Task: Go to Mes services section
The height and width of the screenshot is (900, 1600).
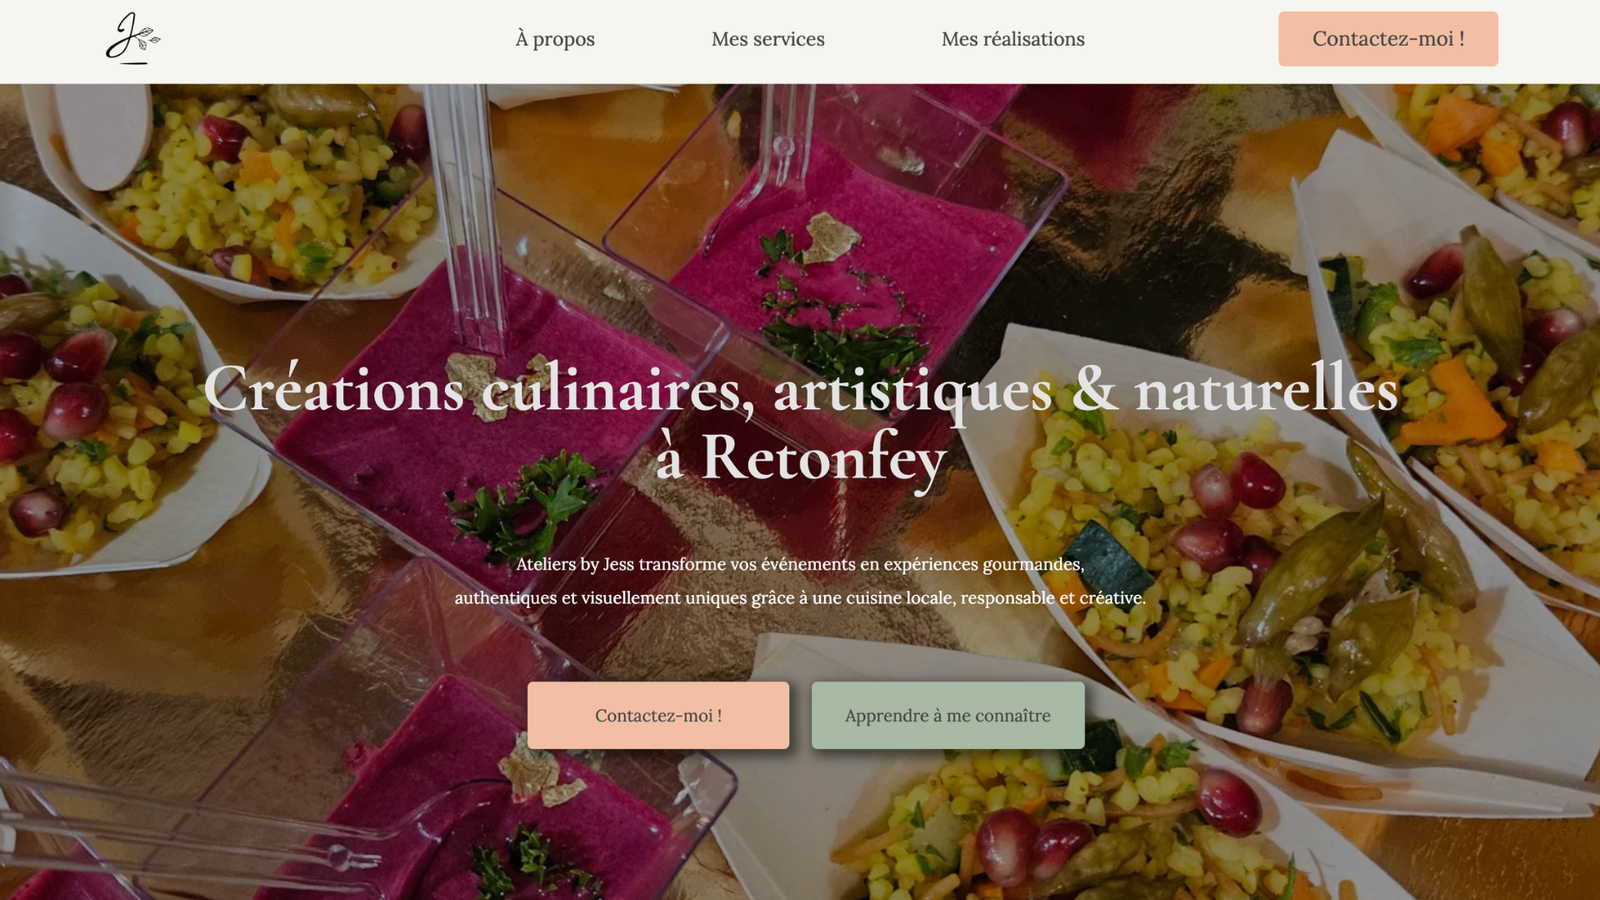Action: pos(768,39)
